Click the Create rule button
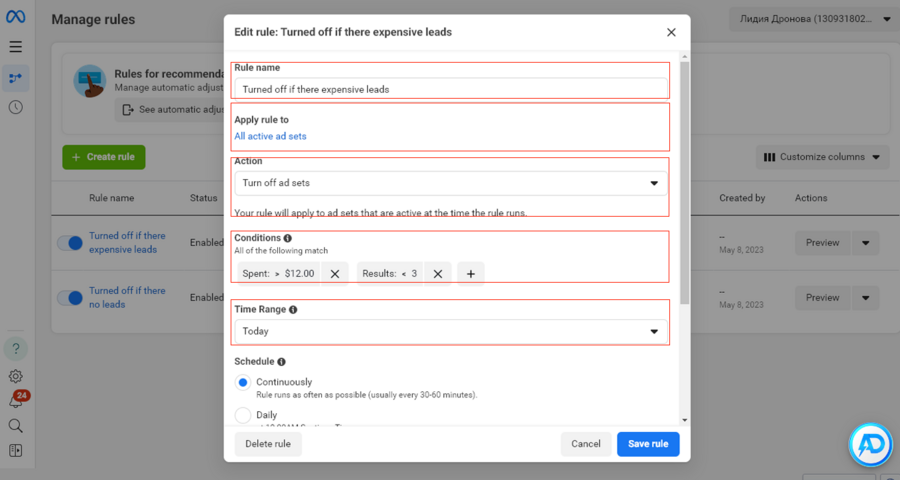Screen dimensions: 900x480 coord(104,157)
